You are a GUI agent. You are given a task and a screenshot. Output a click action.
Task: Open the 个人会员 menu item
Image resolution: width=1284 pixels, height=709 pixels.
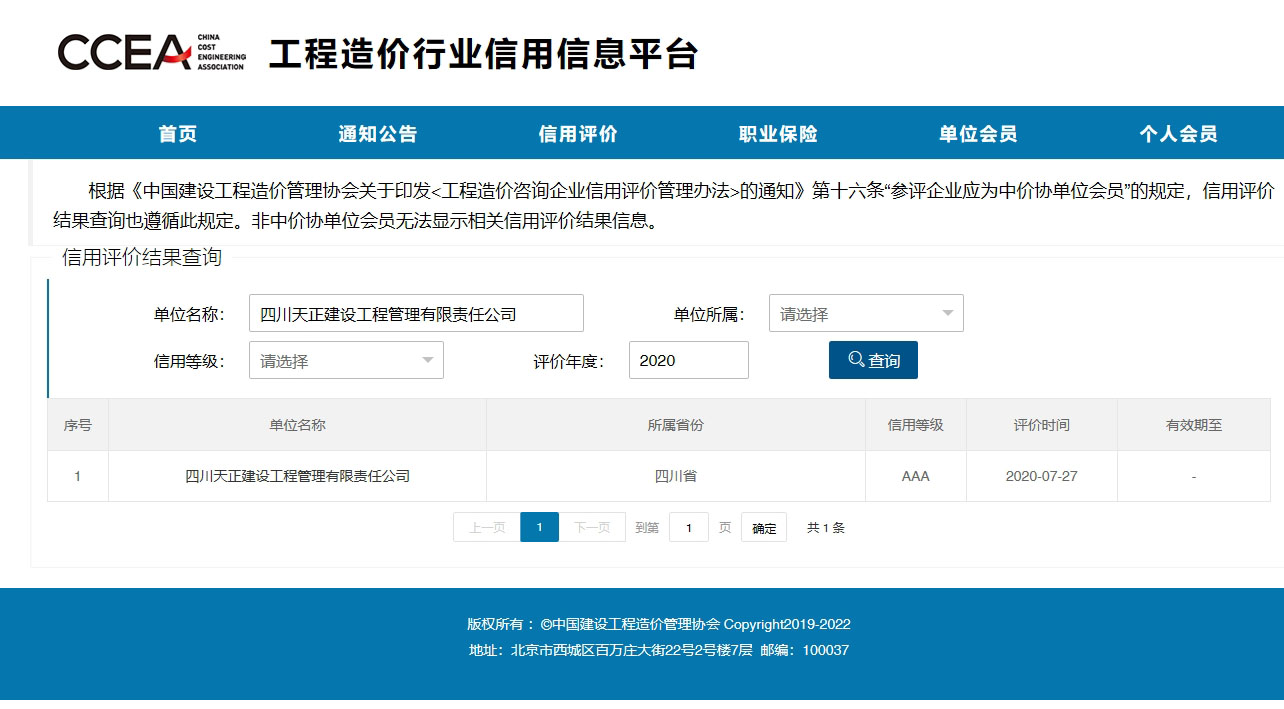pos(1178,134)
